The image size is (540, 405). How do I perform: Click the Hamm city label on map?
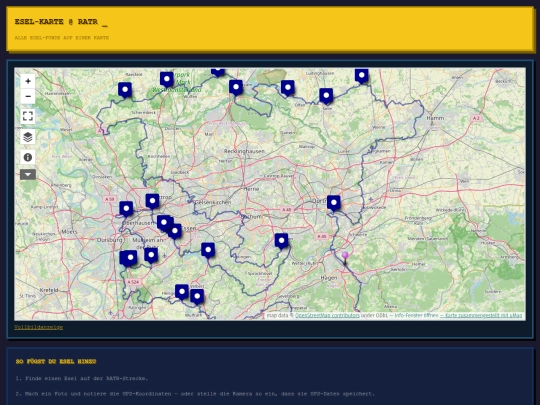(x=435, y=118)
